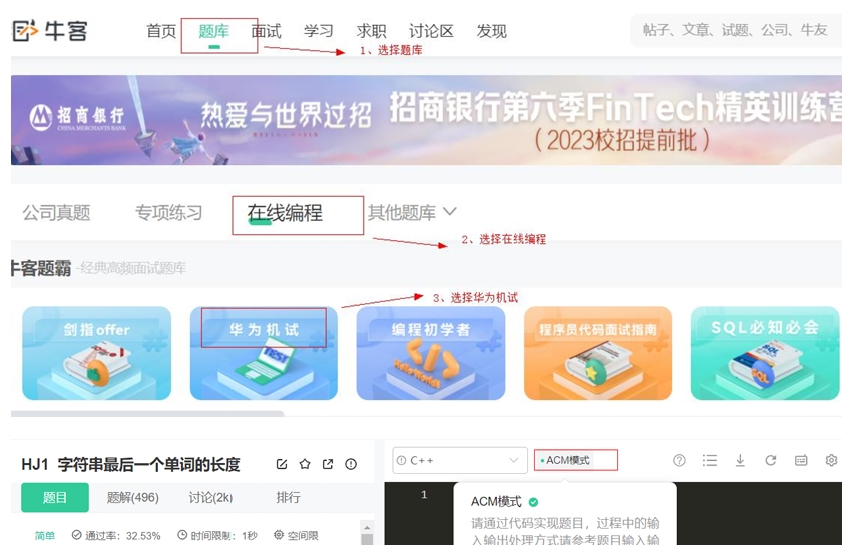Go to 首页 in the top navigation
Viewport: 866px width, 553px height.
point(161,31)
